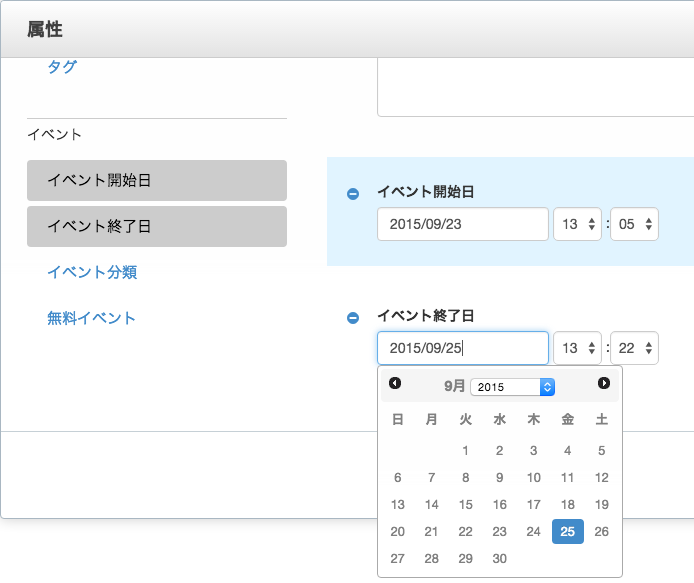Pick day 23 in the calendar
Viewport: 694px width, 583px height.
[x=499, y=531]
